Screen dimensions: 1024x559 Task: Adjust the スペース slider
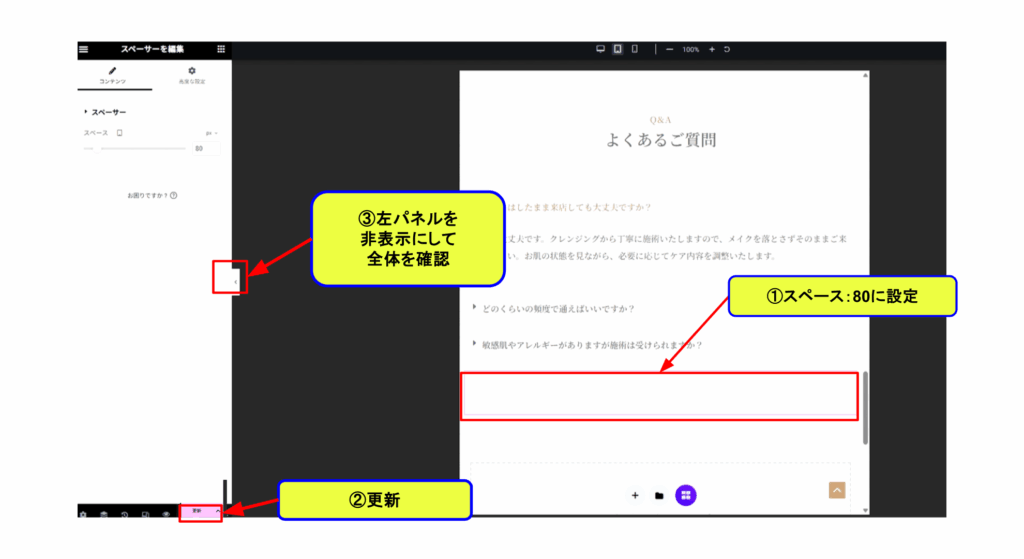point(135,149)
